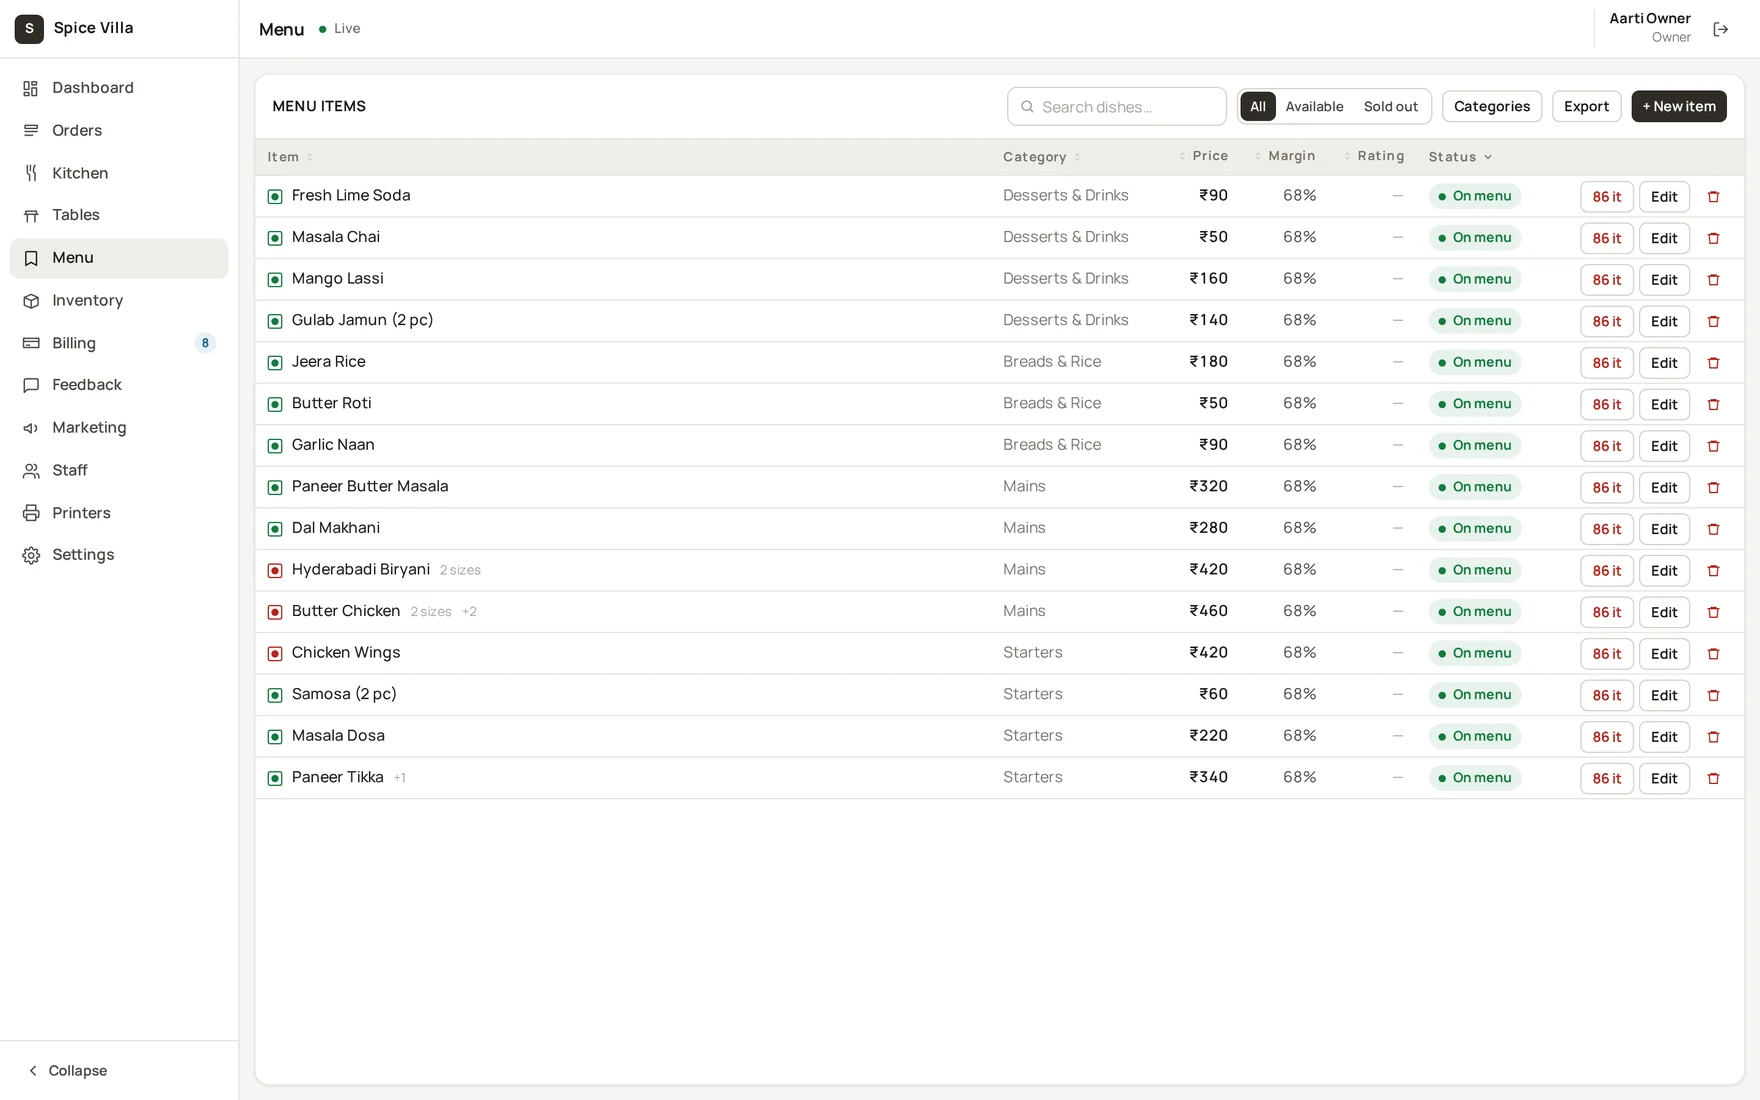Delete Garlic Naan via trash icon
This screenshot has height=1100, width=1760.
pos(1713,446)
